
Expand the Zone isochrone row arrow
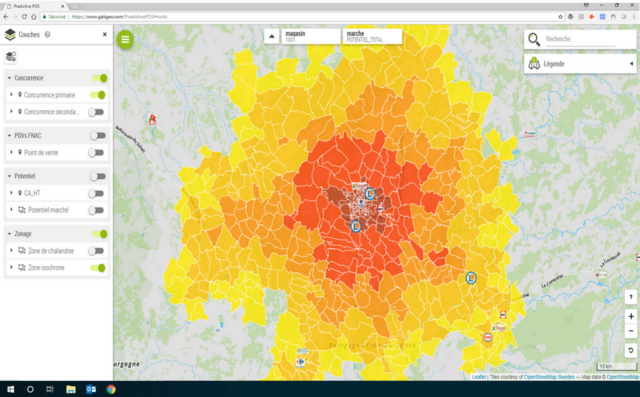pyautogui.click(x=11, y=267)
